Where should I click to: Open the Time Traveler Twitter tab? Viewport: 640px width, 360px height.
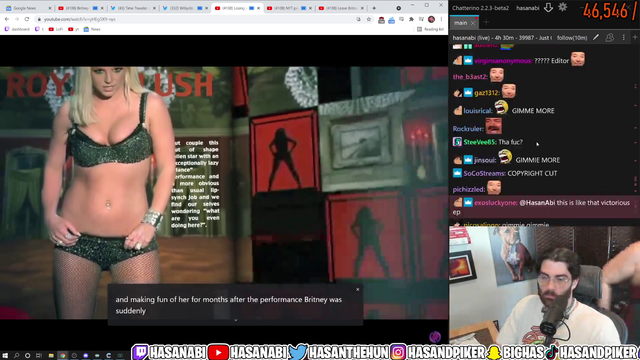coord(133,8)
